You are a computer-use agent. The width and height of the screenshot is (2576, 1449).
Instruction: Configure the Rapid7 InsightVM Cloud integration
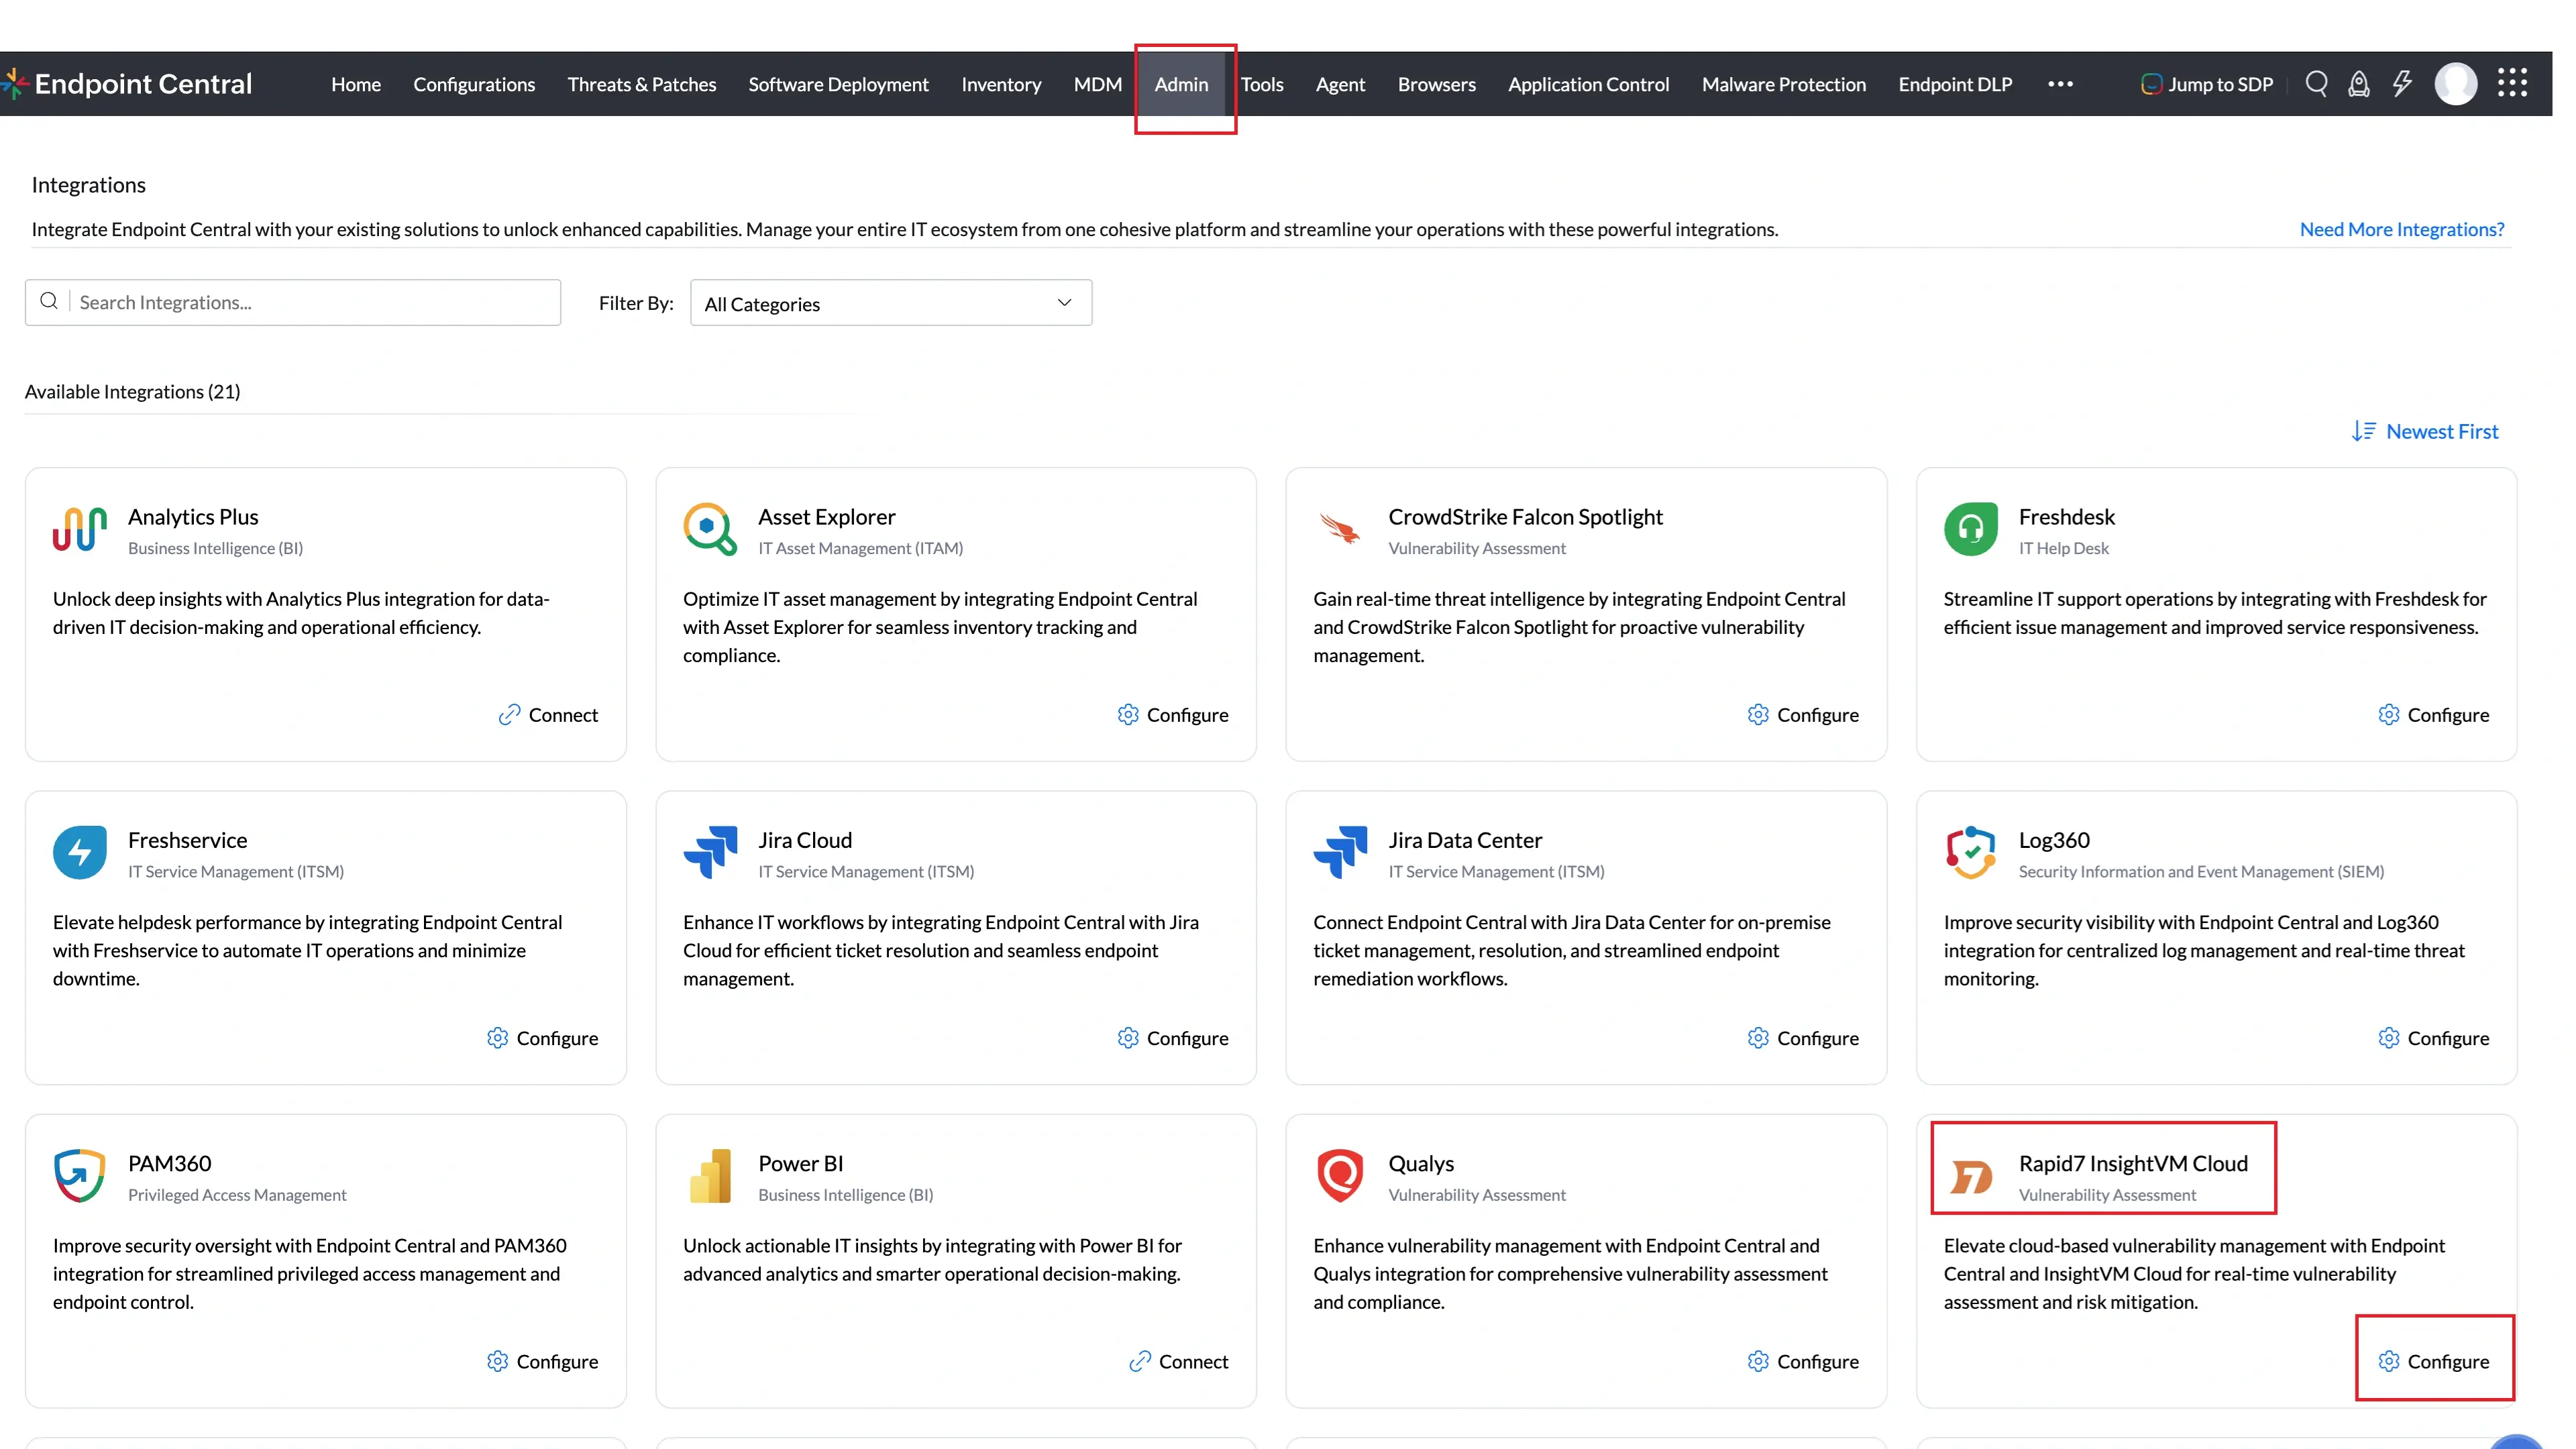2433,1361
